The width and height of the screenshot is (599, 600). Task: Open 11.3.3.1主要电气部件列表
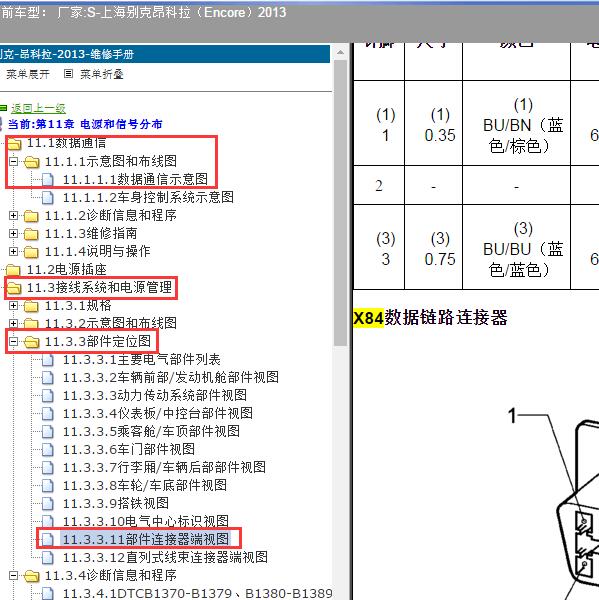142,359
